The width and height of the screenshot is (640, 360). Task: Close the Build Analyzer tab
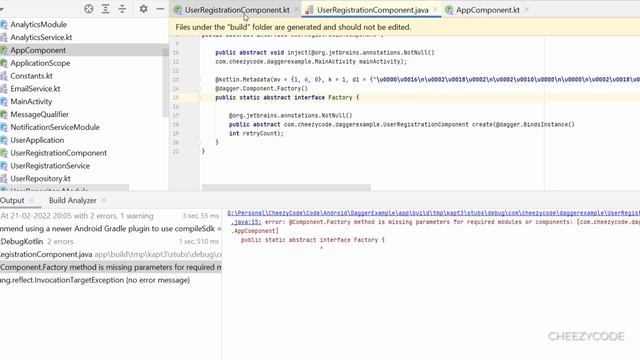104,200
